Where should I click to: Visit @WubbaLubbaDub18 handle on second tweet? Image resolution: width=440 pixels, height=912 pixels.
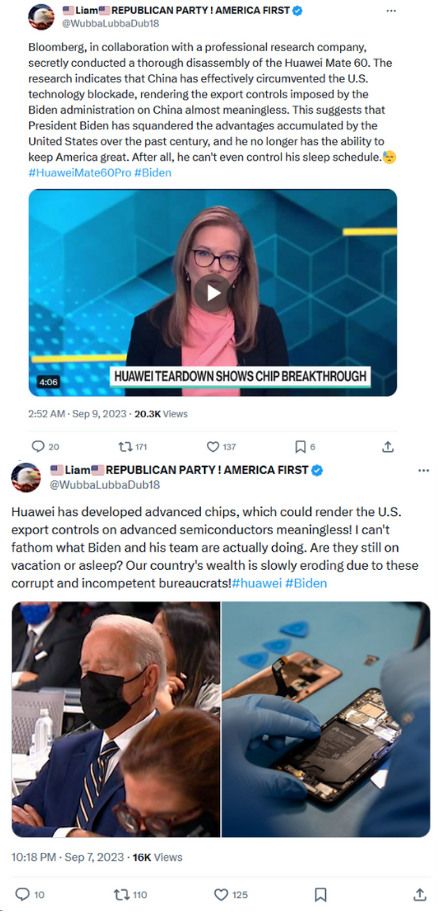[x=104, y=484]
